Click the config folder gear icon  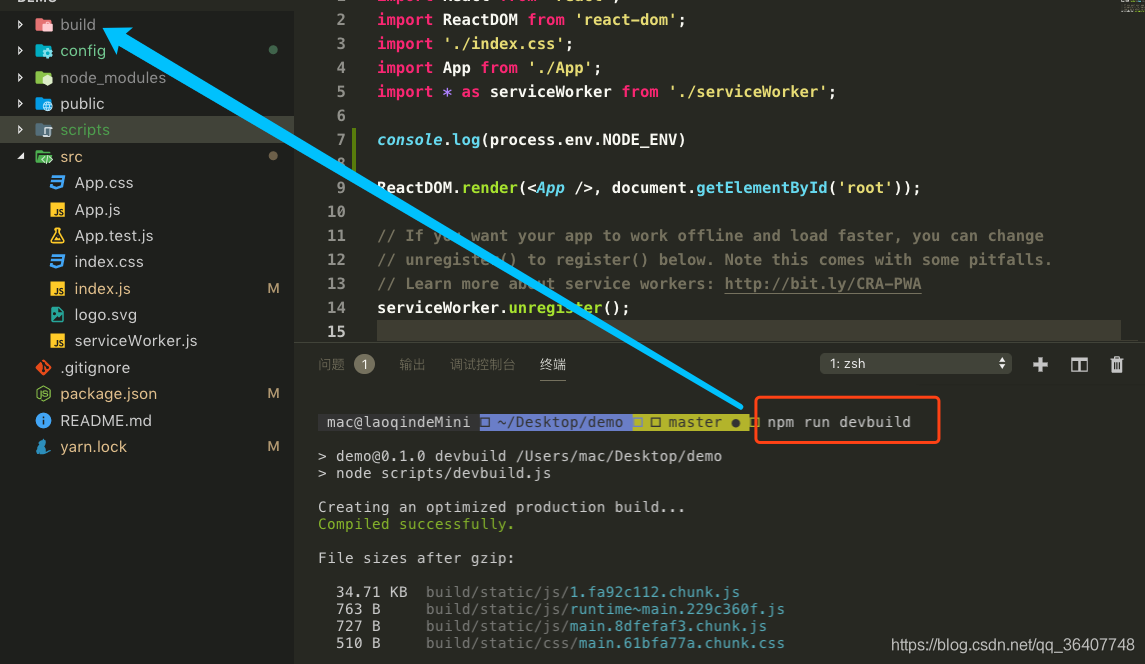(x=44, y=51)
